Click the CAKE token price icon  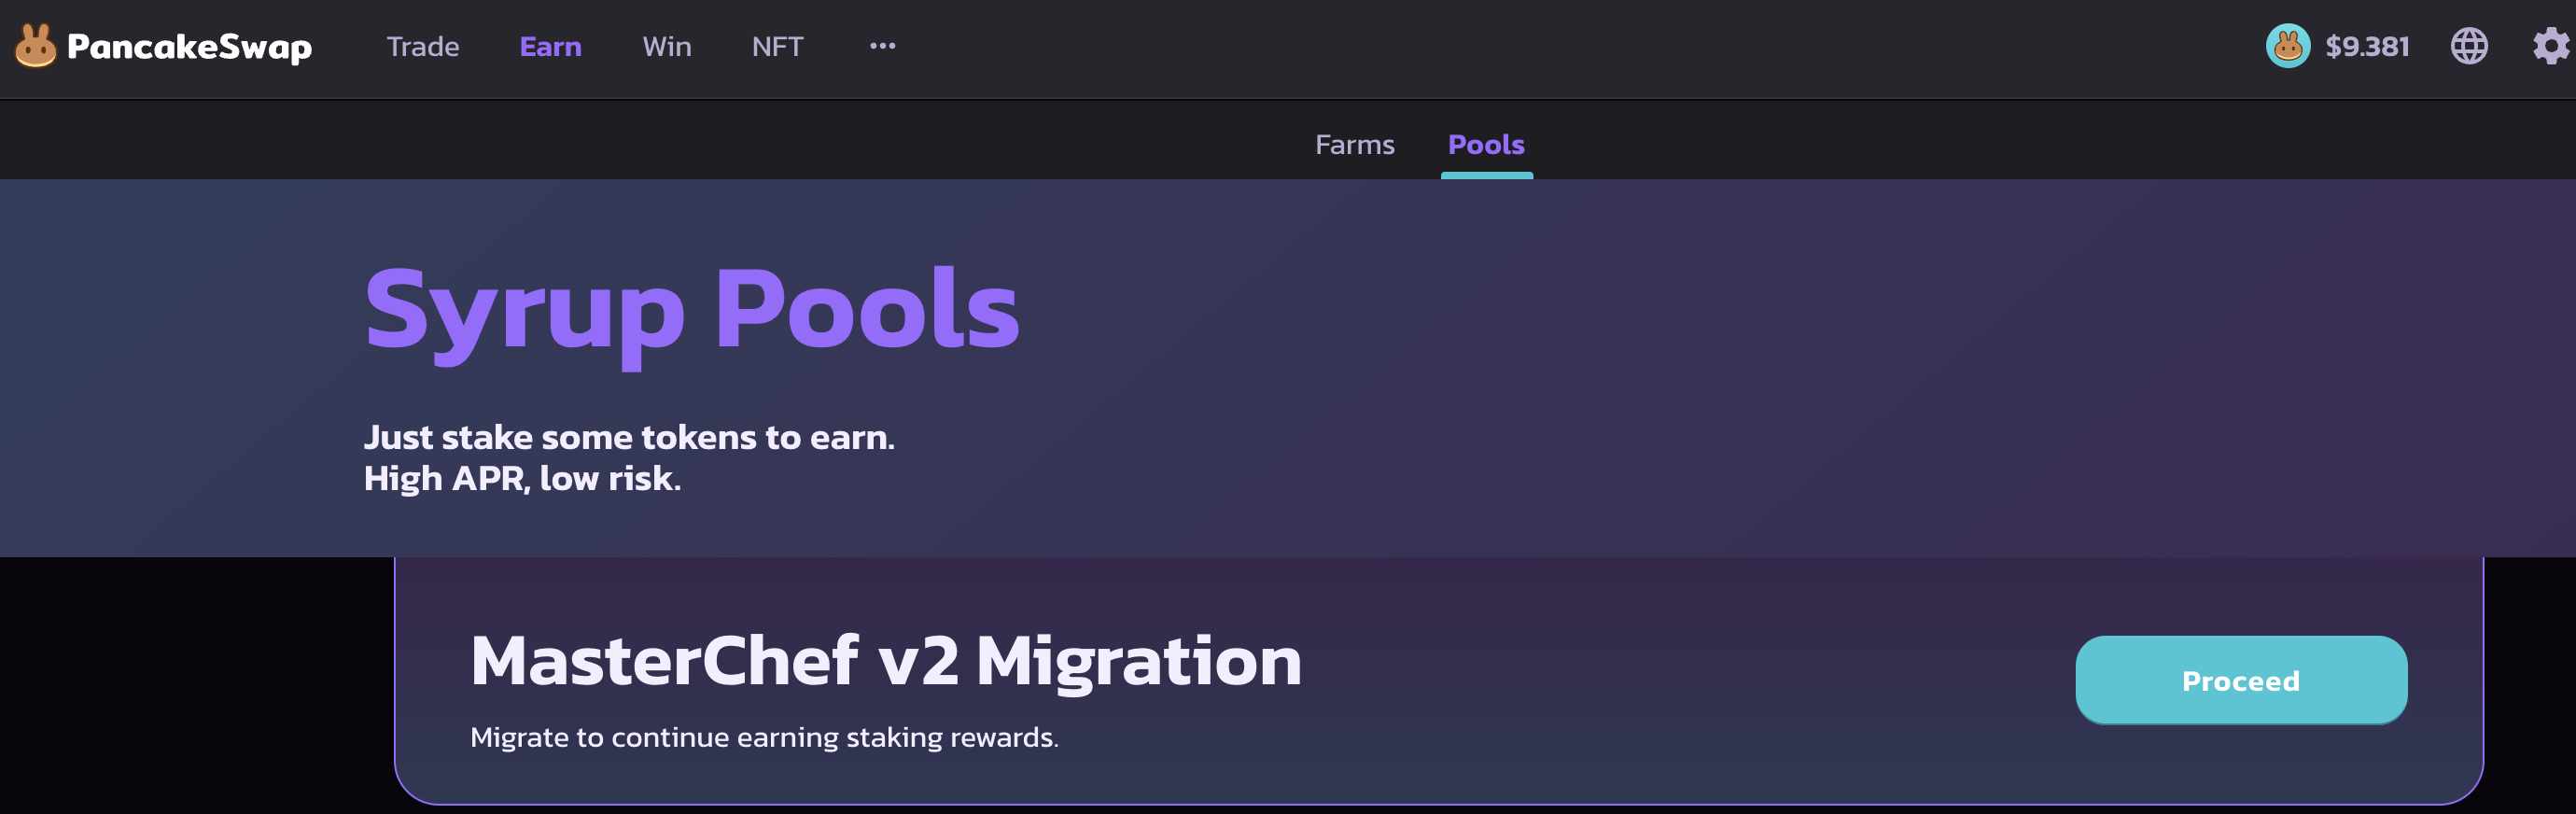(x=2288, y=46)
